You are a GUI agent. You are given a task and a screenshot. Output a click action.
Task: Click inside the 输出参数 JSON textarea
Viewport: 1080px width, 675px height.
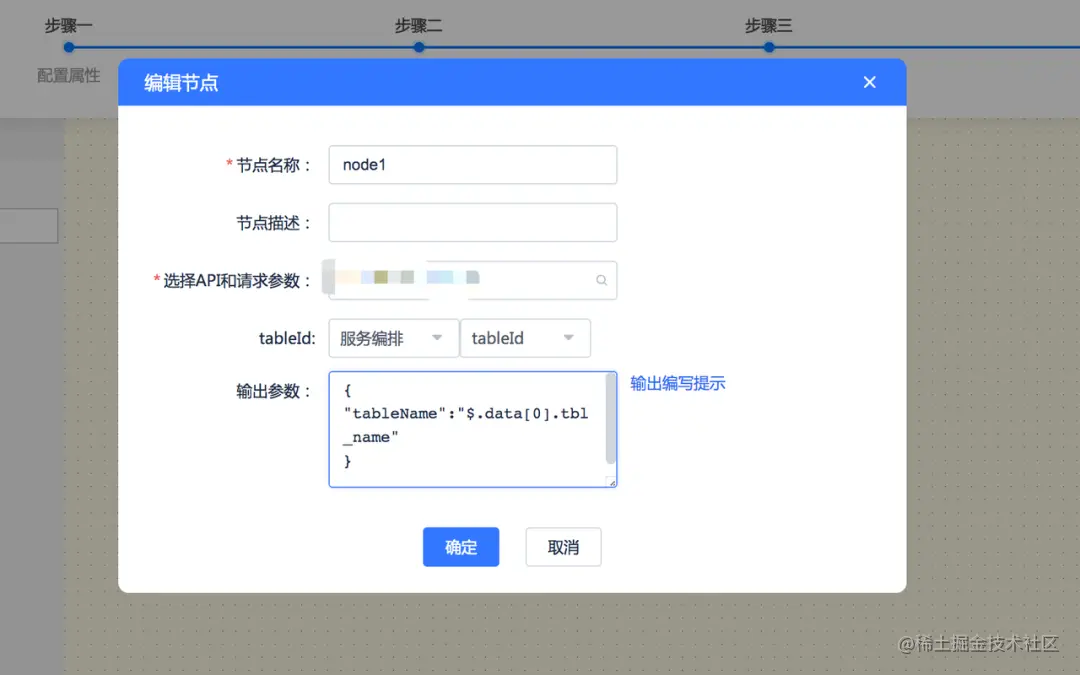click(472, 429)
